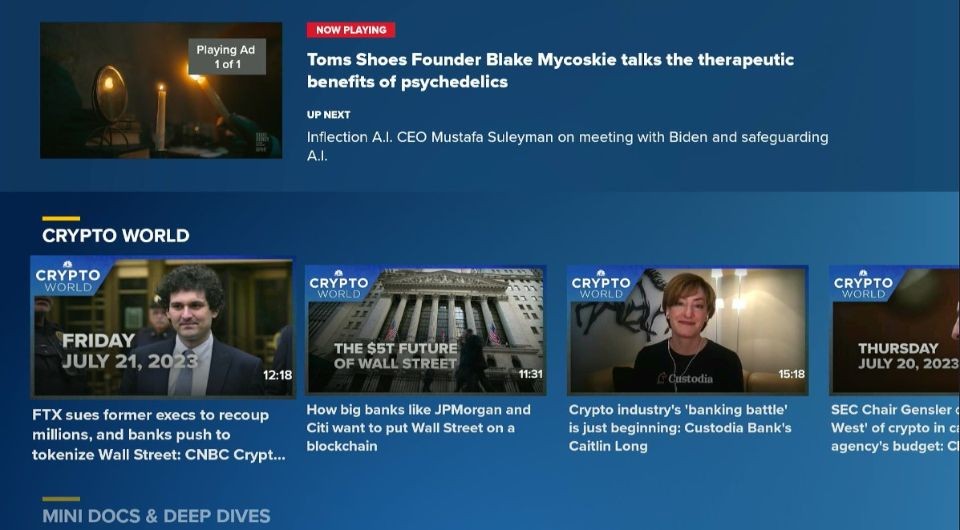The height and width of the screenshot is (530, 960).
Task: Play the Thursday July 20, 2023 Crypto World thumbnail
Action: [894, 329]
